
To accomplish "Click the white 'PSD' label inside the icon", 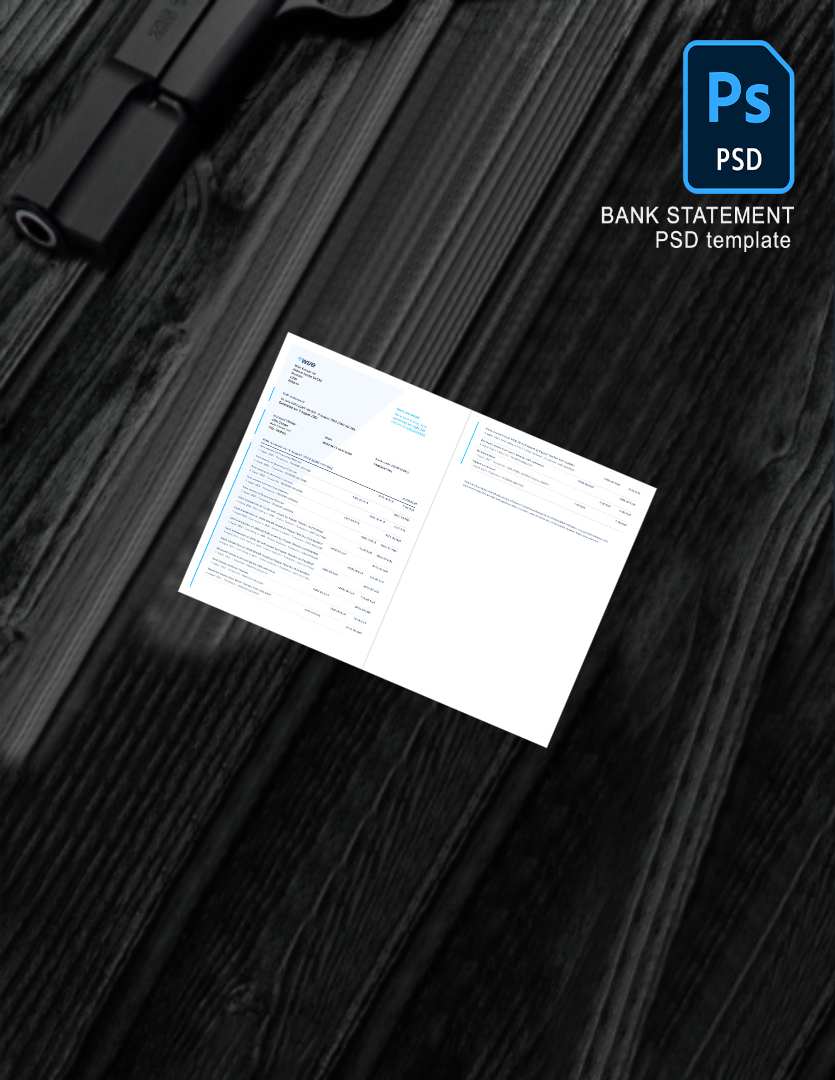I will pyautogui.click(x=739, y=159).
